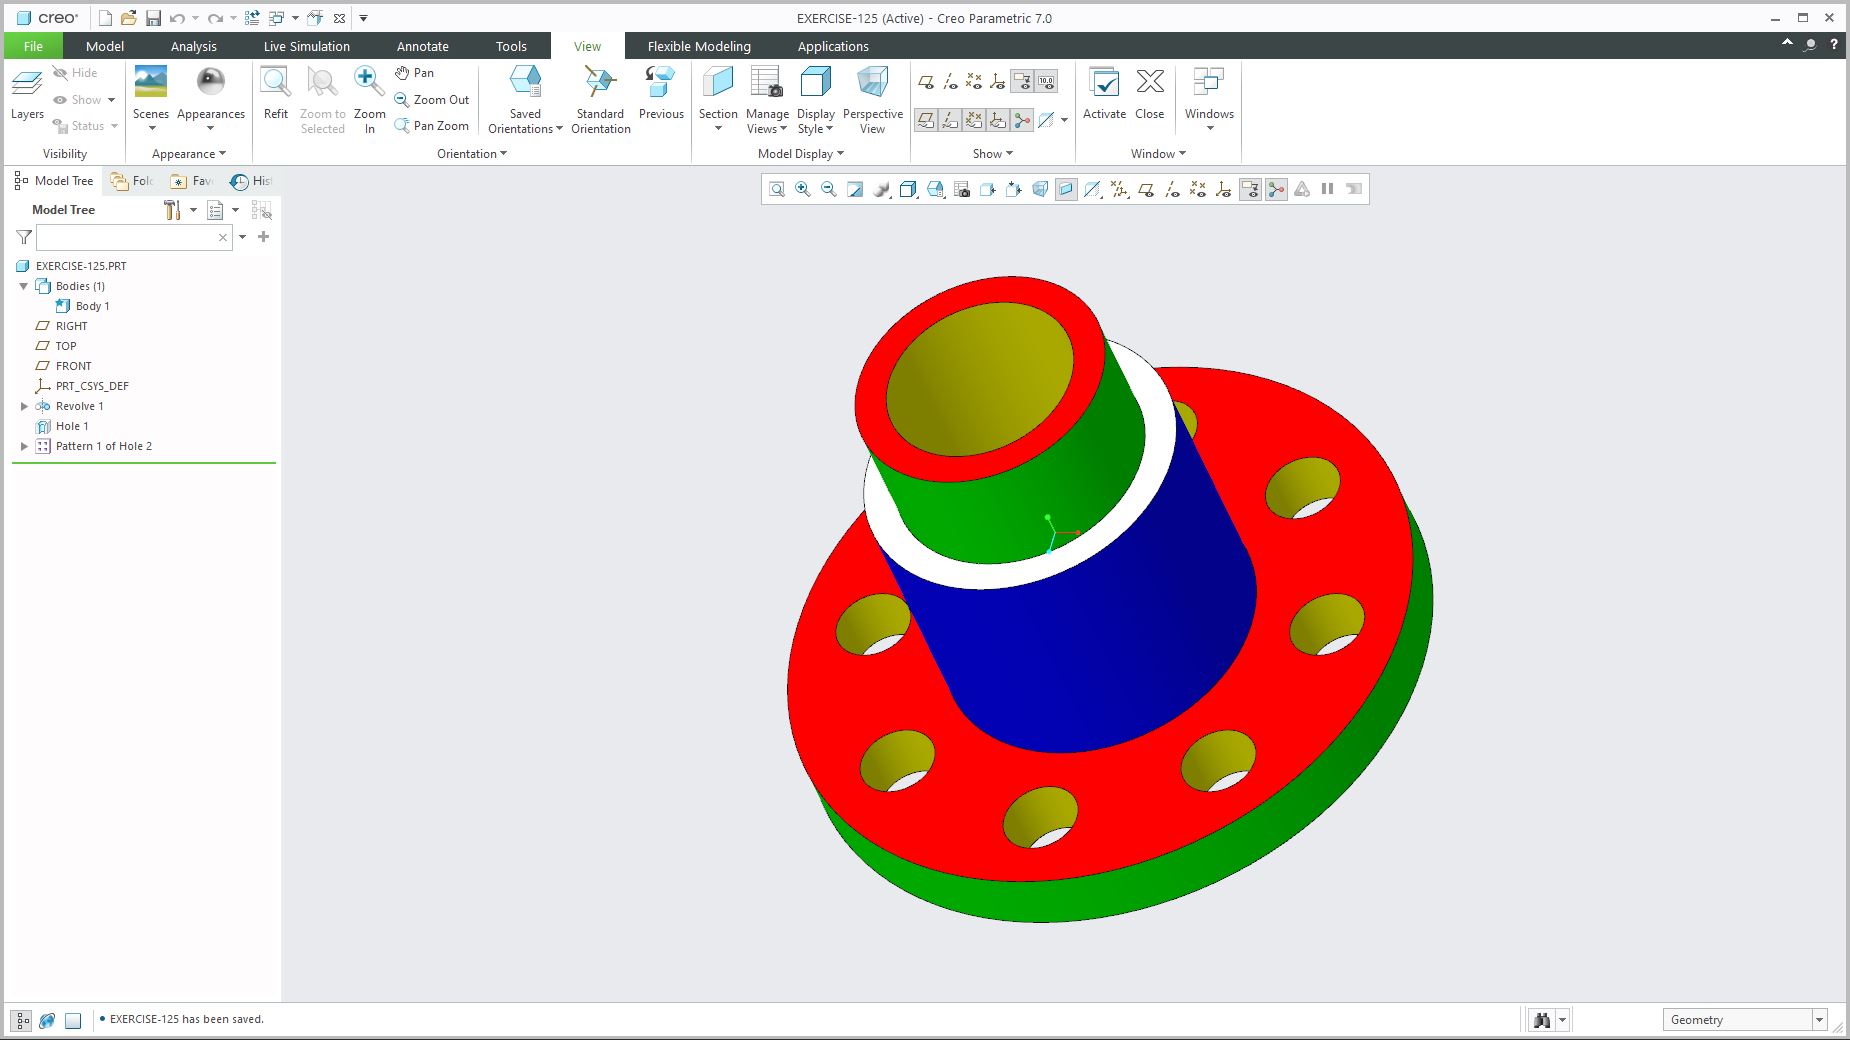Expand the Show group dropdown

(993, 154)
